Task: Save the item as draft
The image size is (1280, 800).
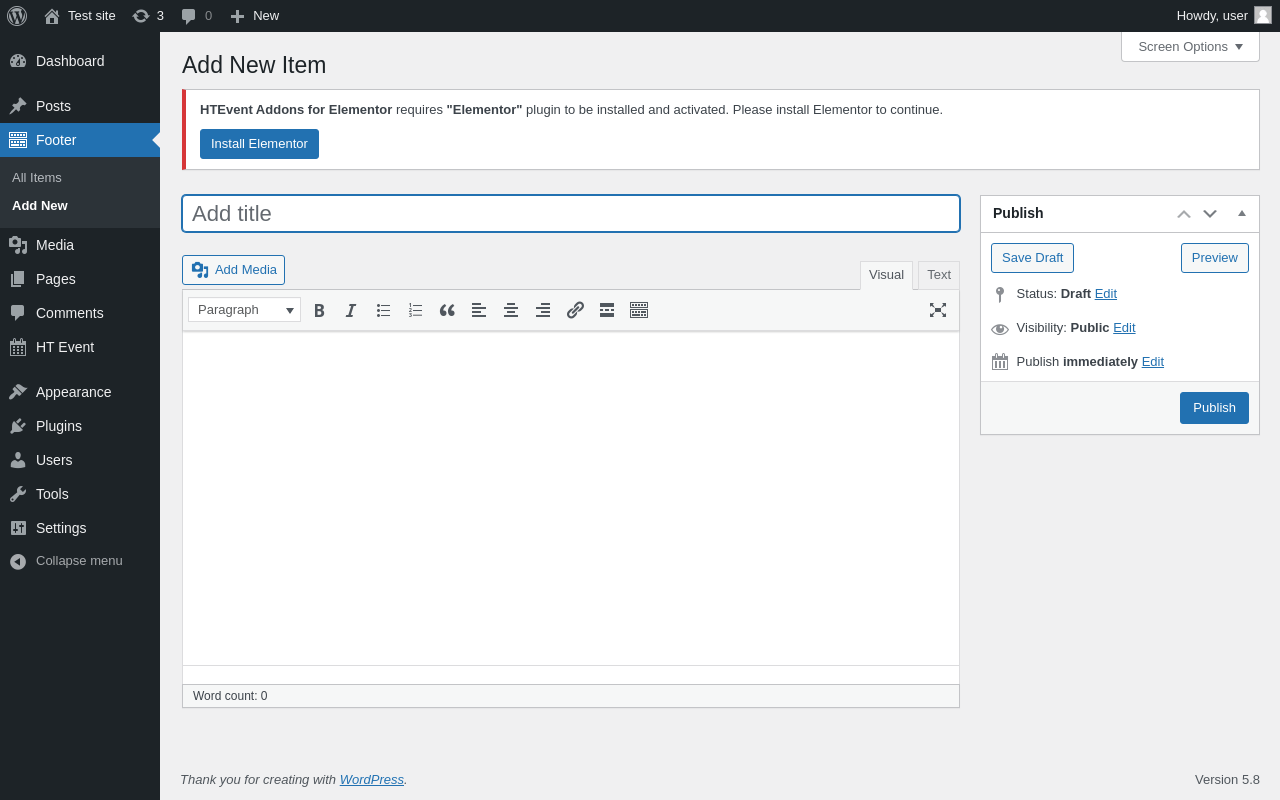Action: 1032,258
